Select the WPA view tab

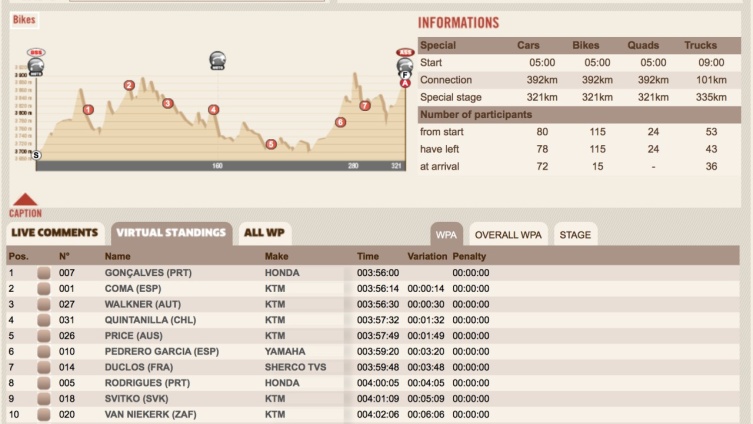[446, 234]
